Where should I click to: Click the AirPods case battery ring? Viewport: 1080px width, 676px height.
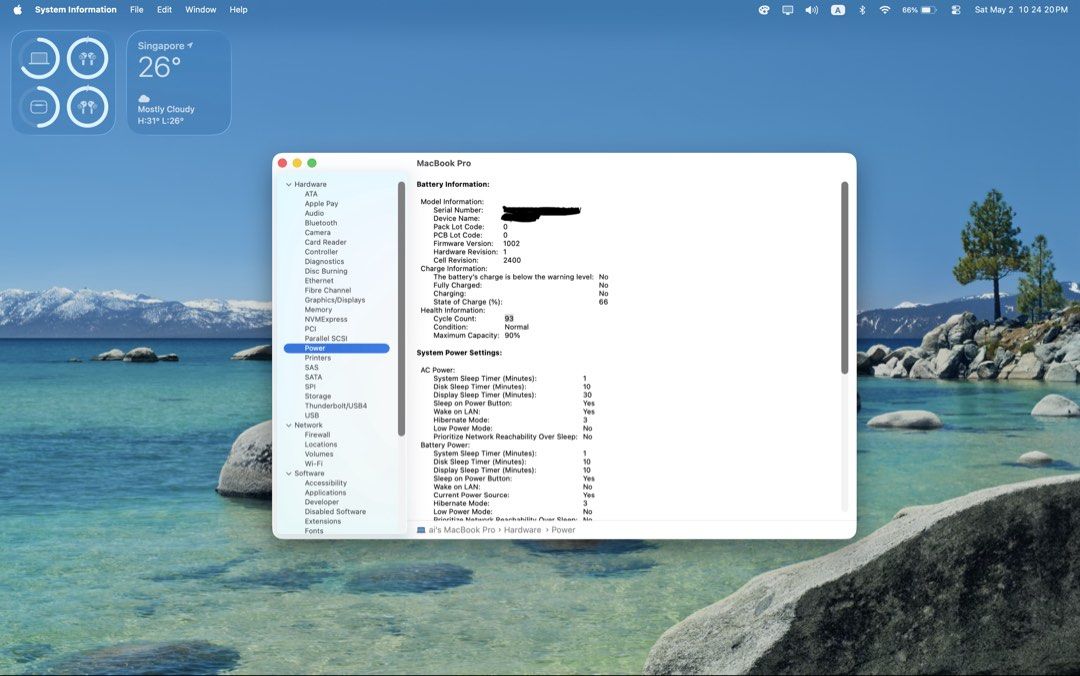click(39, 107)
